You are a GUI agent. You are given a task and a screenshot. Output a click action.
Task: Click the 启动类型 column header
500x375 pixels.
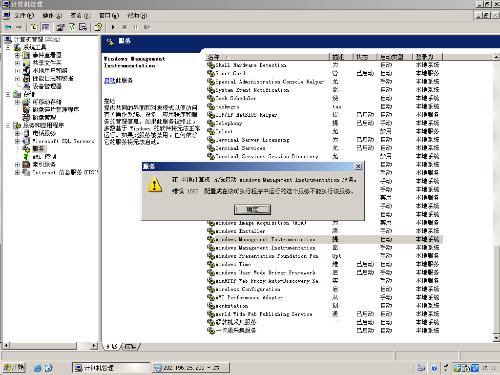click(x=394, y=57)
